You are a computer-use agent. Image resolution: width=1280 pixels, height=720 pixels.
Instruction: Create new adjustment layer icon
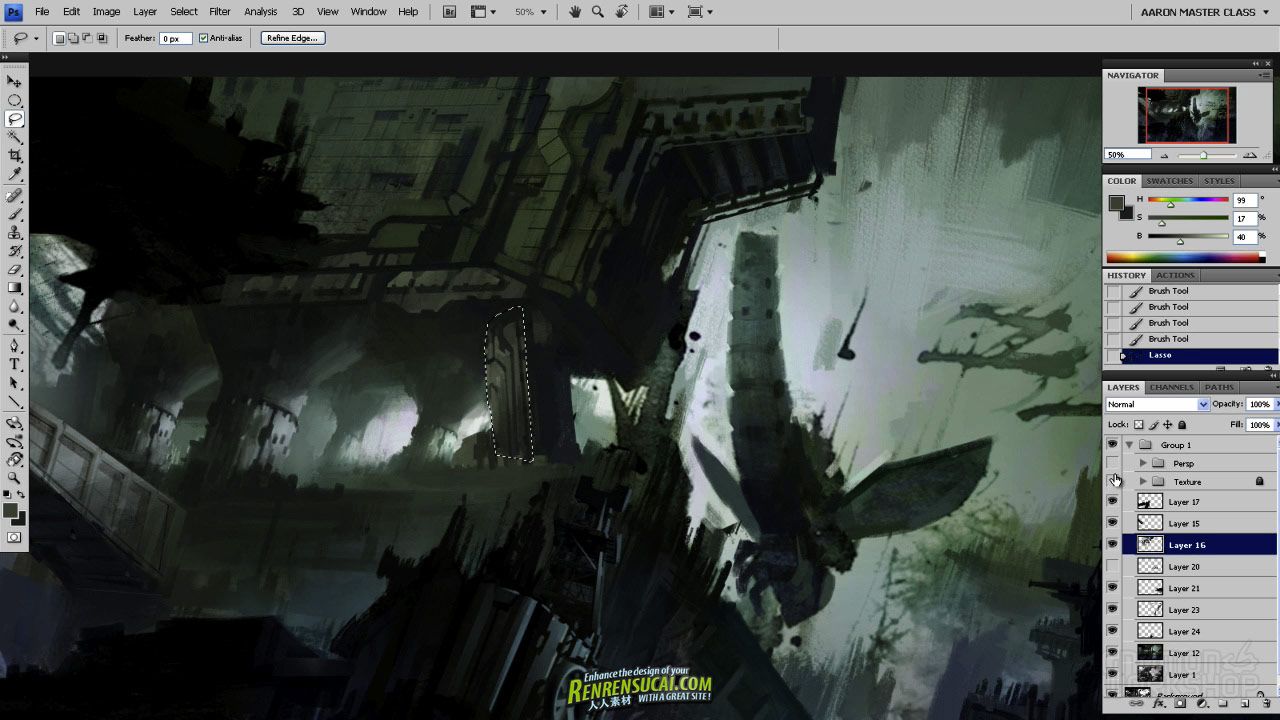point(1201,704)
